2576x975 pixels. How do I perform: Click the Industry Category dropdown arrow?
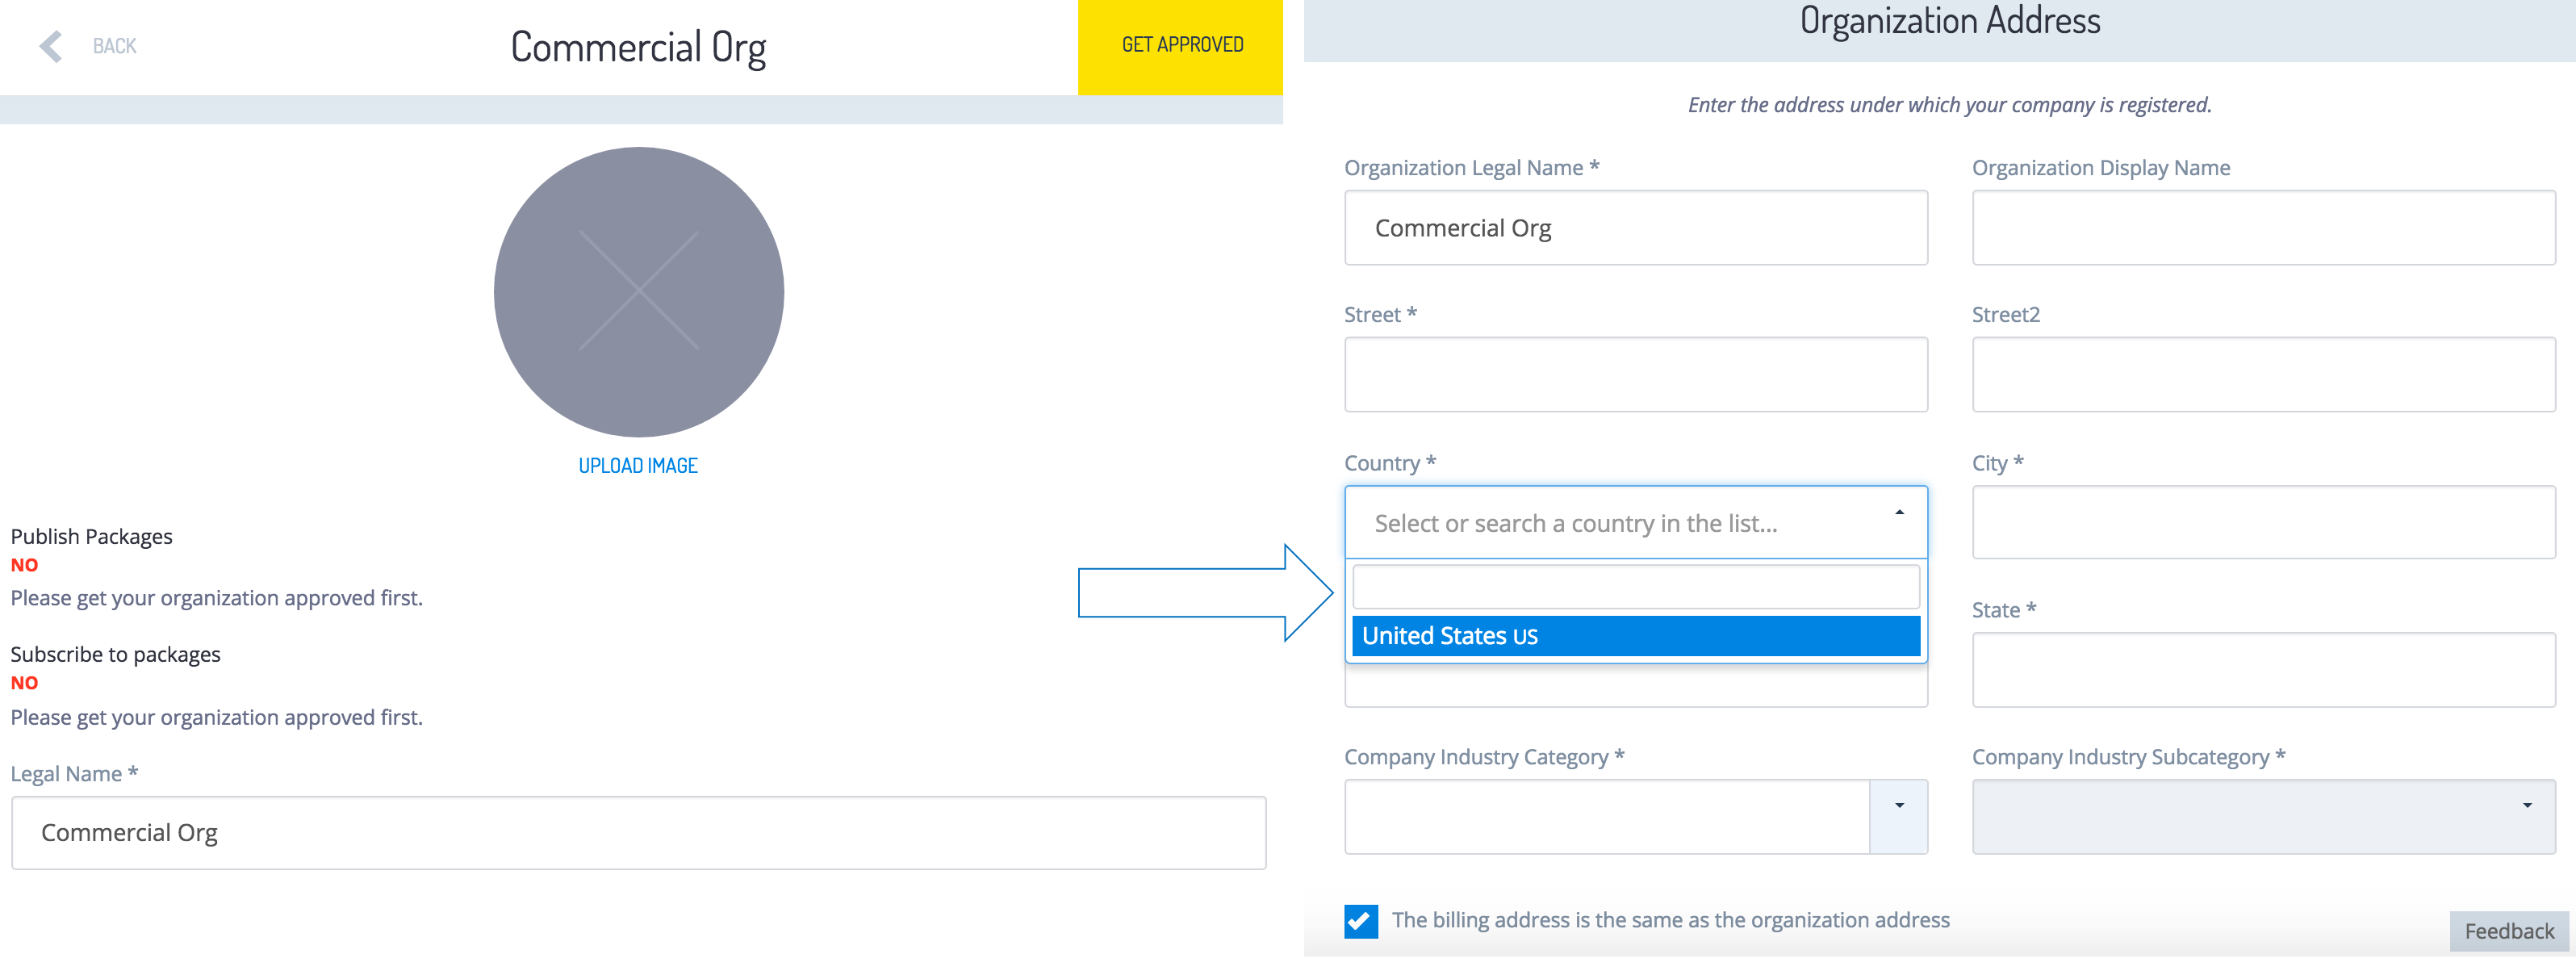[1899, 817]
